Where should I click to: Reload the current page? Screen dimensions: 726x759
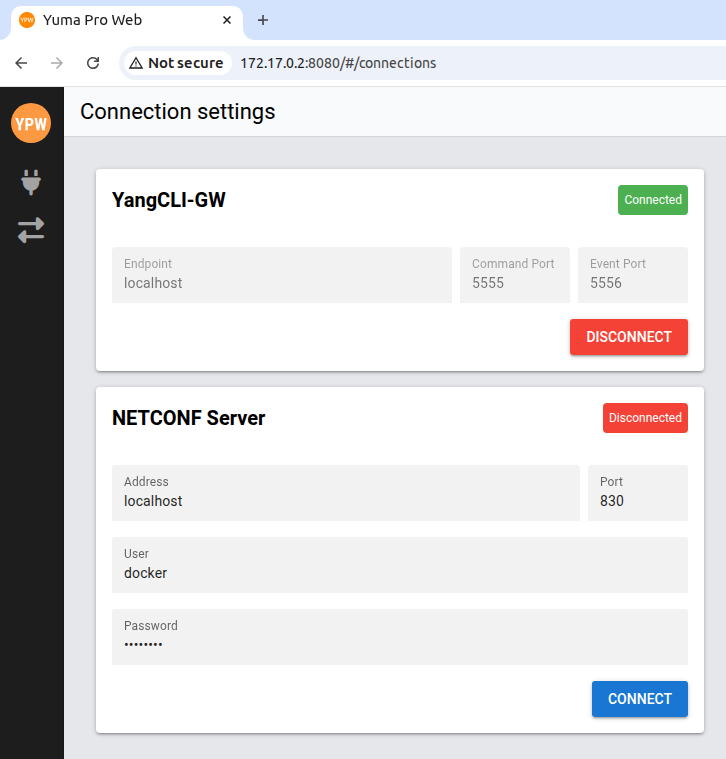pyautogui.click(x=93, y=63)
